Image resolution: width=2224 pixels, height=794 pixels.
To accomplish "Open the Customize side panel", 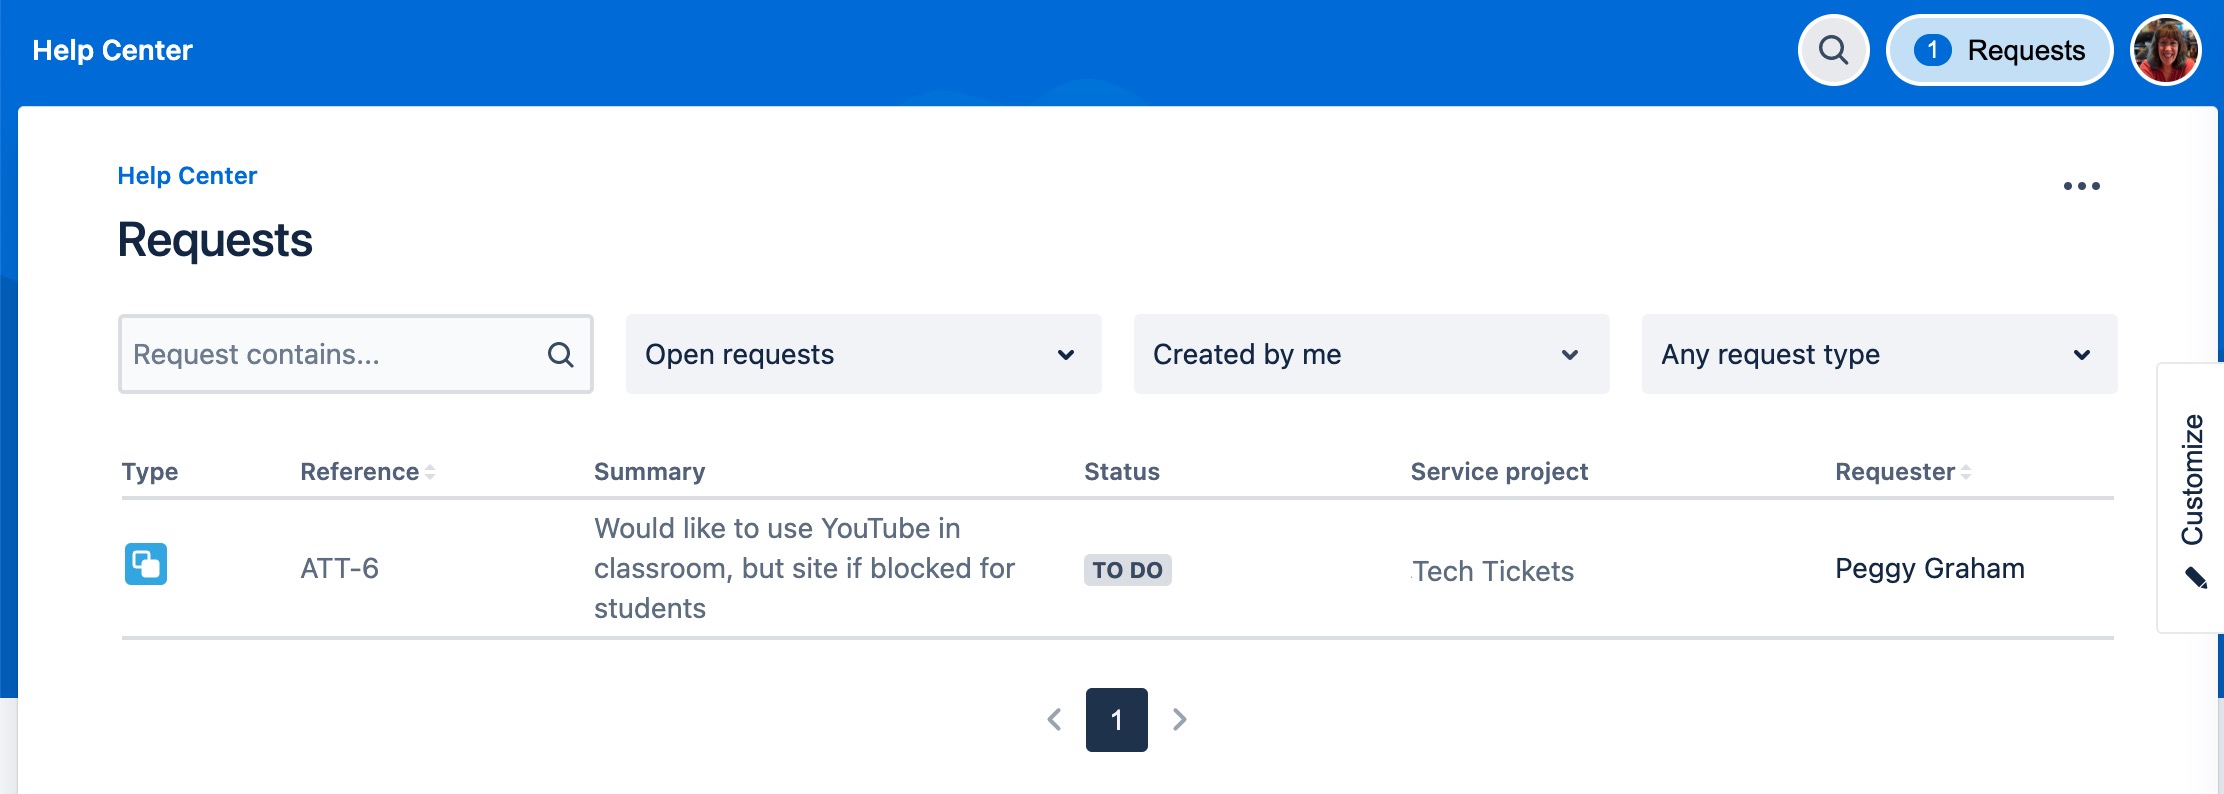I will click(2192, 498).
